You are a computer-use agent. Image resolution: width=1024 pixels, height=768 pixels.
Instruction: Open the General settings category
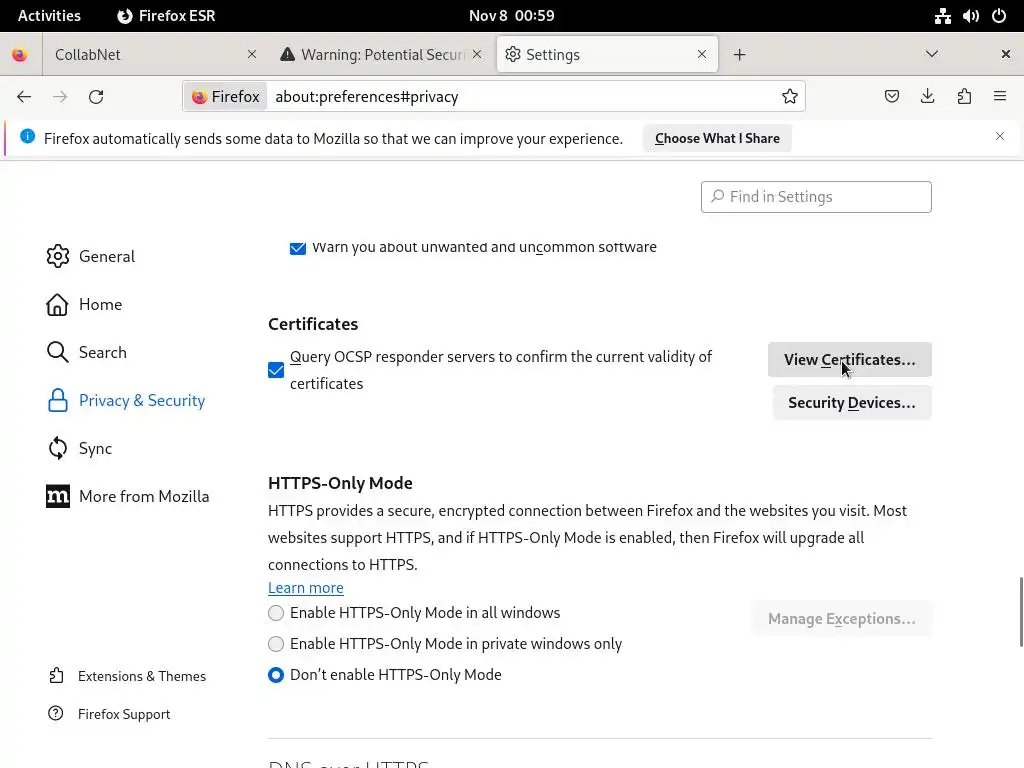[x=106, y=256]
